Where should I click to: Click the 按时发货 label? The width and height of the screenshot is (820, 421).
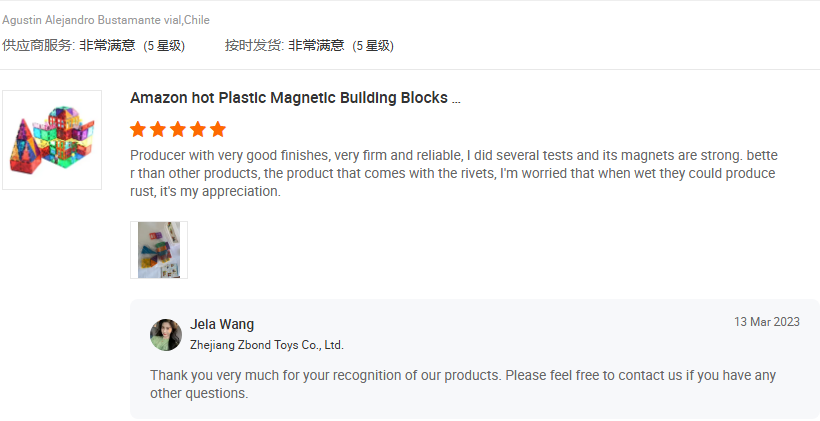click(252, 45)
